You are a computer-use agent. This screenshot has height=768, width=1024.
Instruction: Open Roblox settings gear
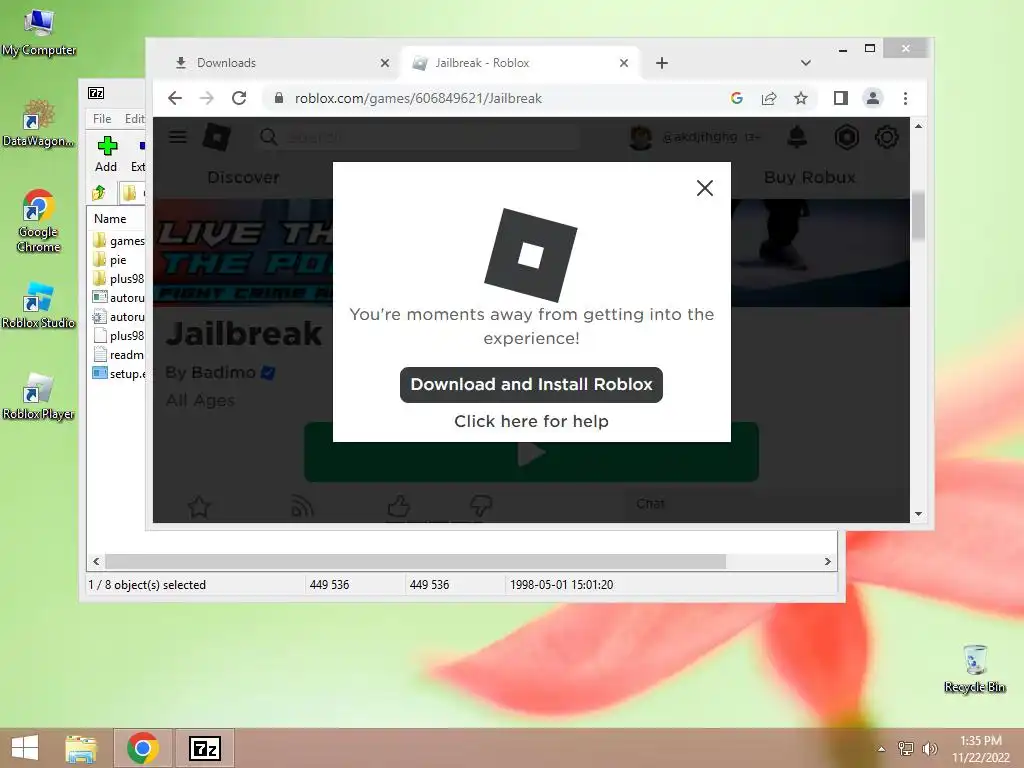(886, 137)
